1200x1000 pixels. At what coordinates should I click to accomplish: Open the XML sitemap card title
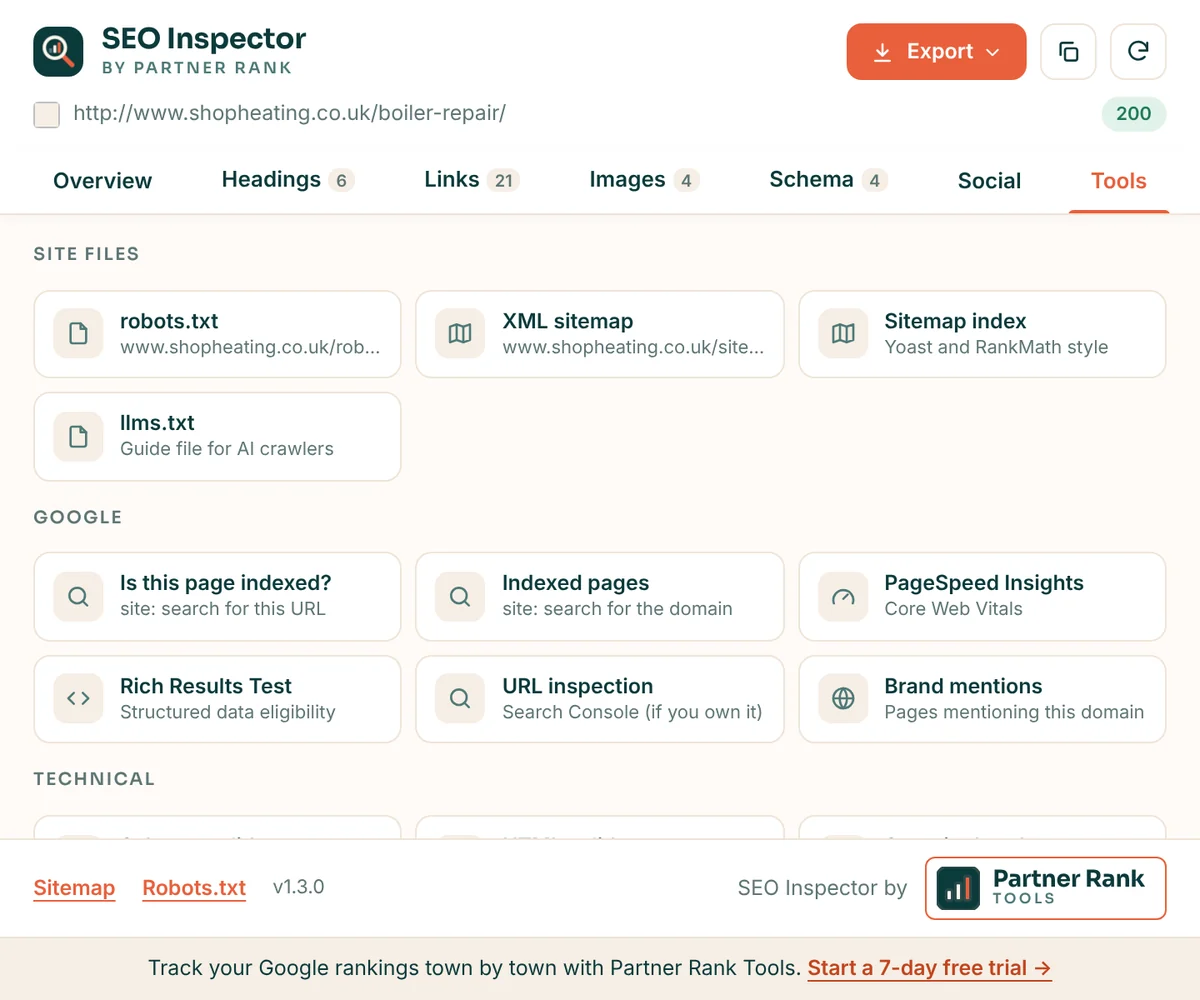pos(567,322)
